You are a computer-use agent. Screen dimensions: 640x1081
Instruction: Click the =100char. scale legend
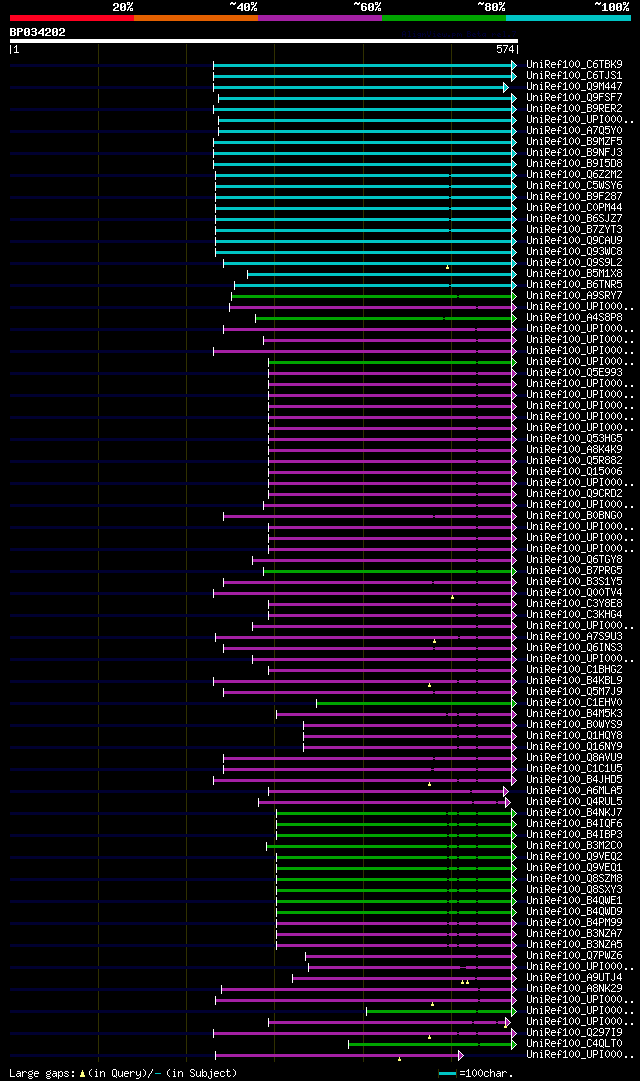click(x=476, y=1073)
